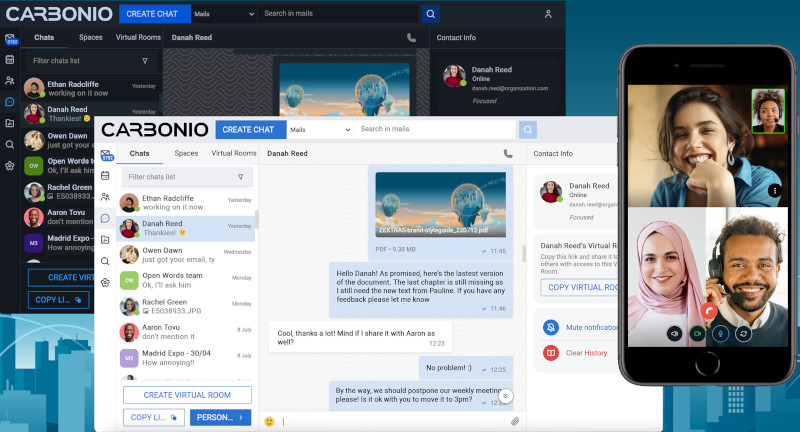
Task: Switch to Spaces tab in light window
Action: pos(186,153)
